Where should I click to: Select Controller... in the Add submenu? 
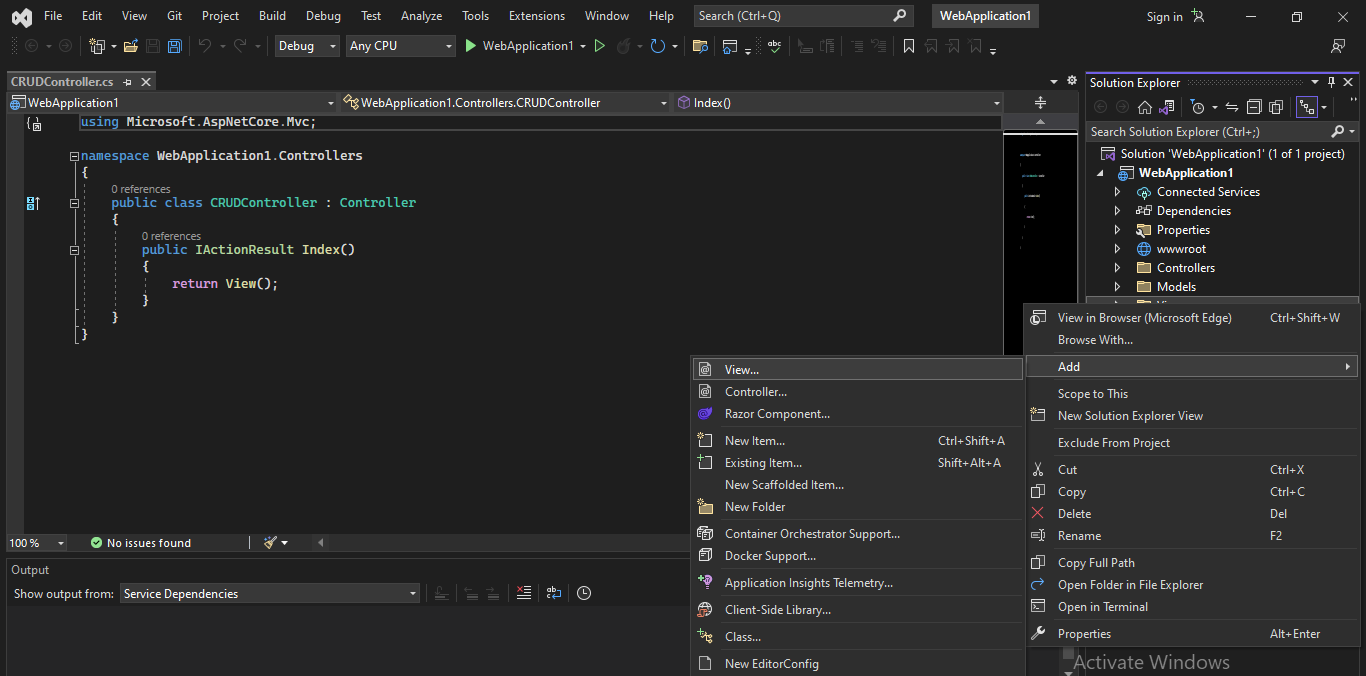point(857,392)
